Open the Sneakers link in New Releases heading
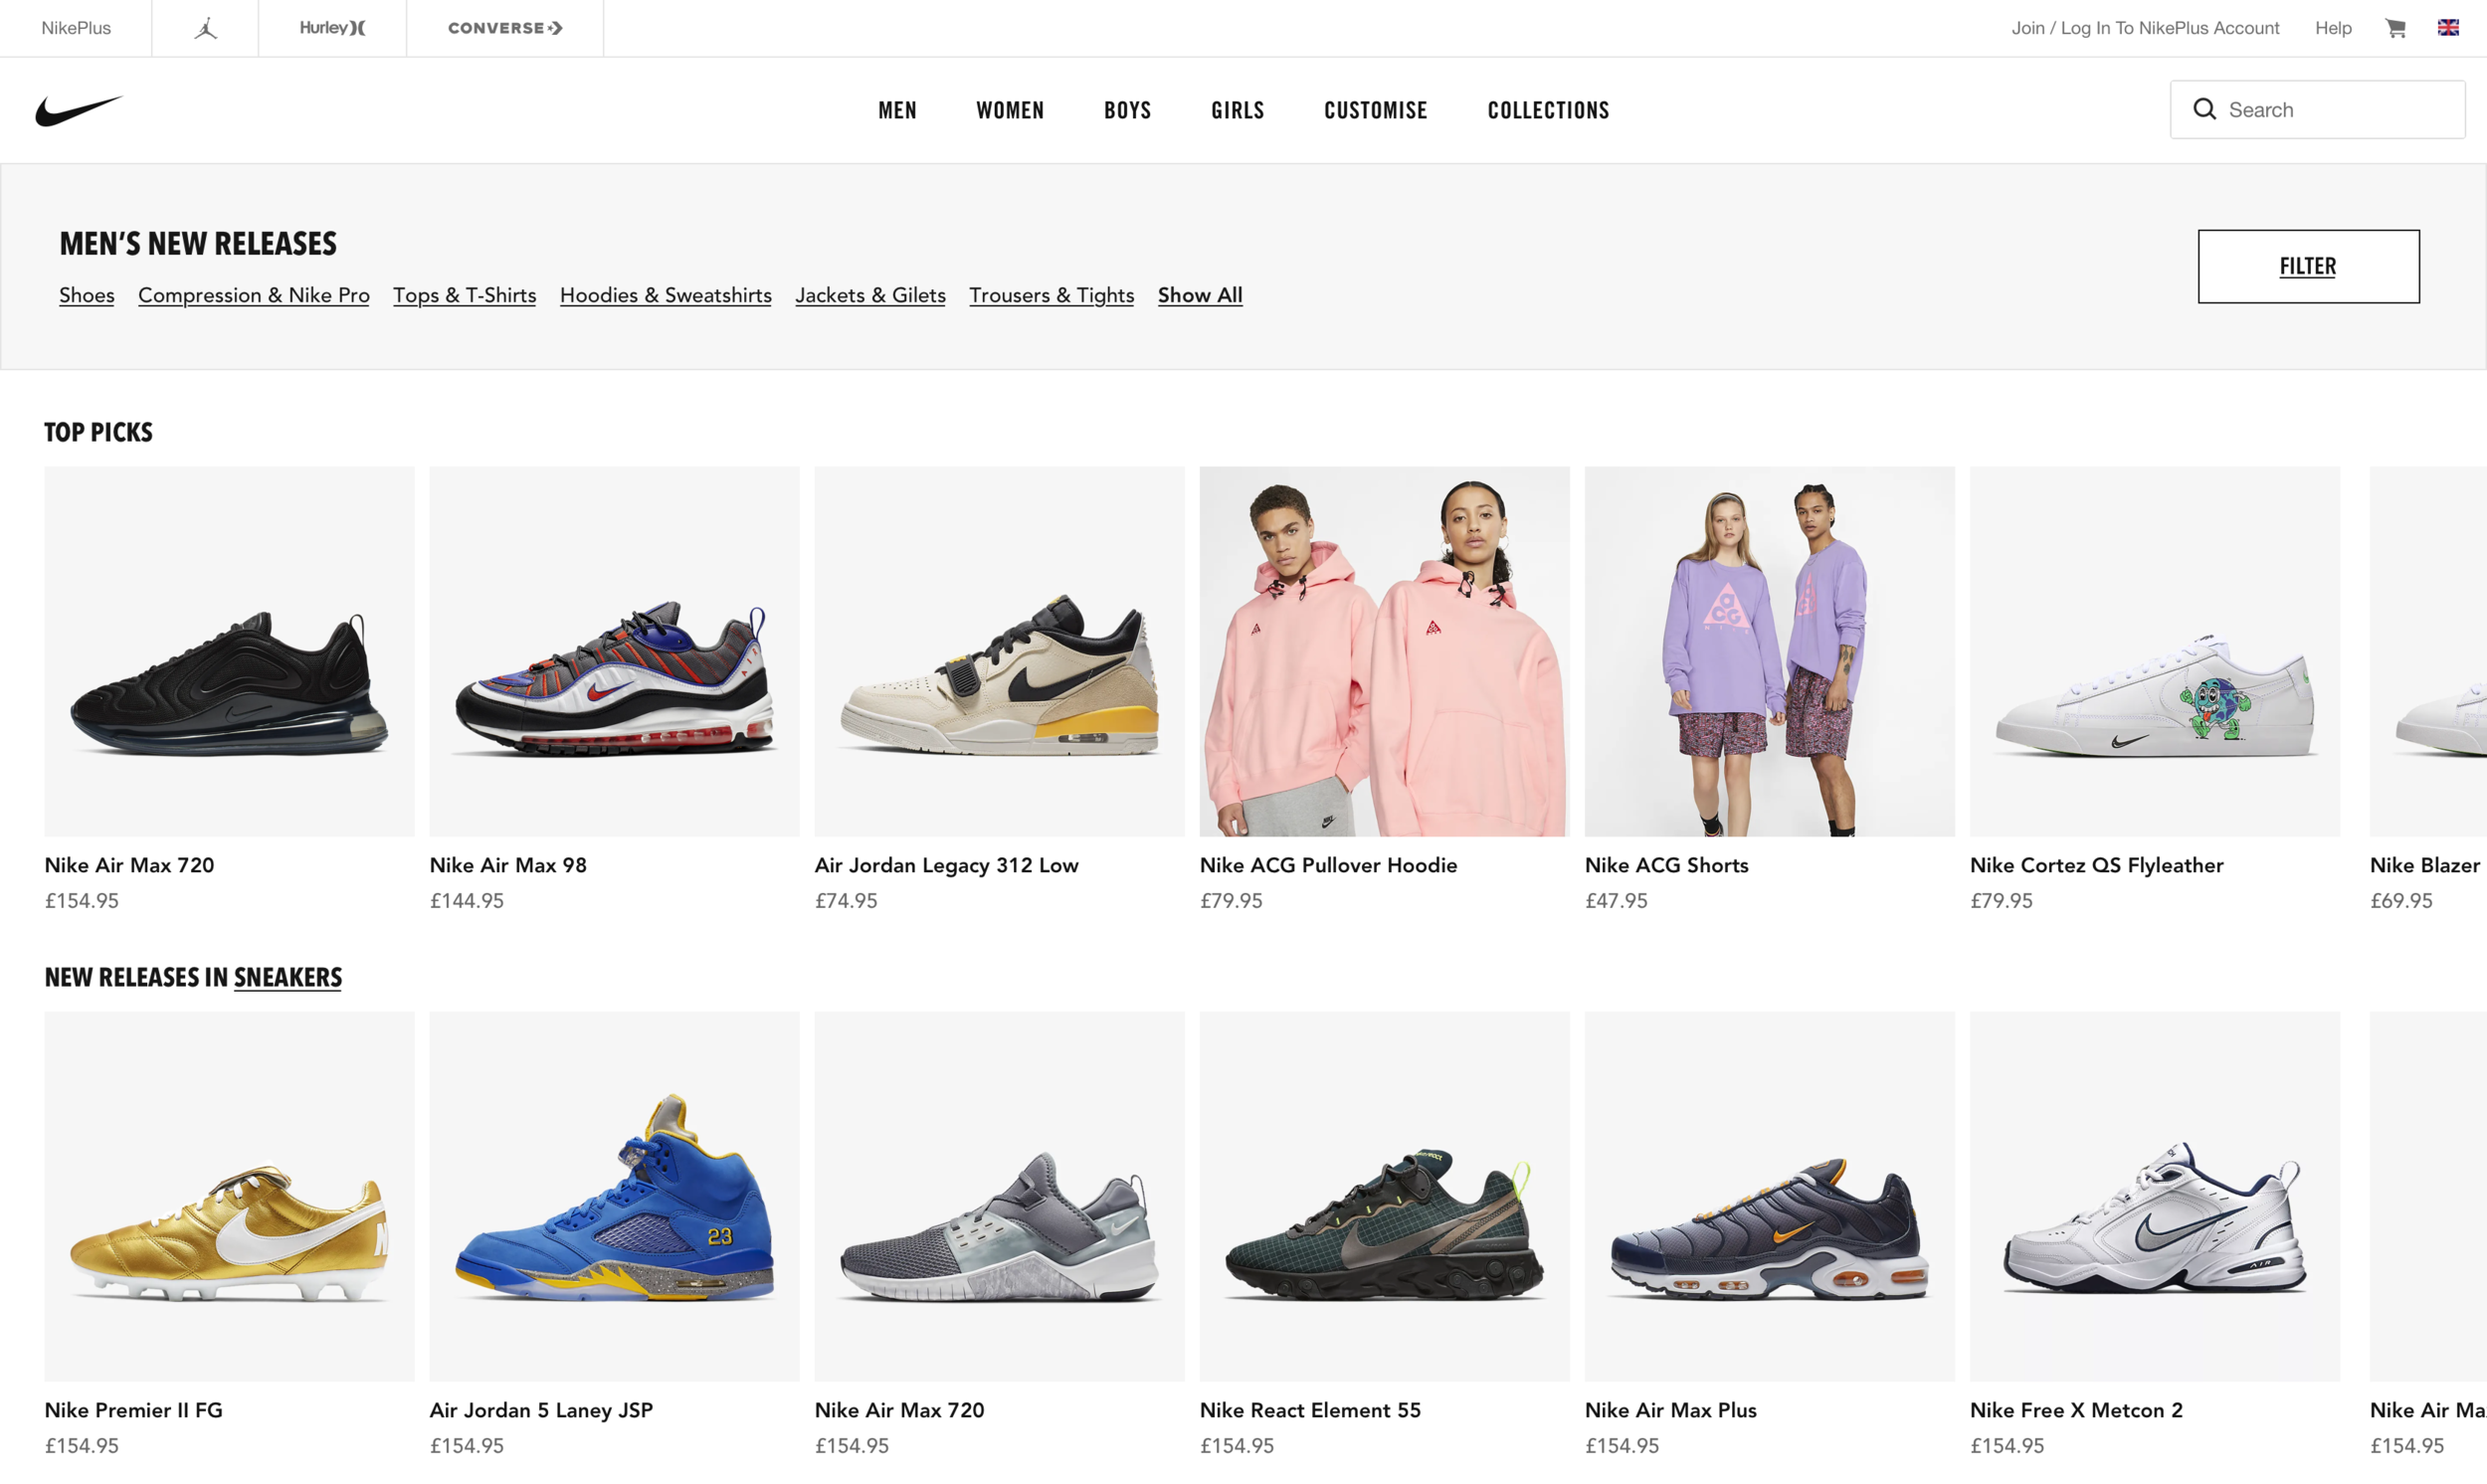This screenshot has height=1484, width=2487. coord(288,977)
